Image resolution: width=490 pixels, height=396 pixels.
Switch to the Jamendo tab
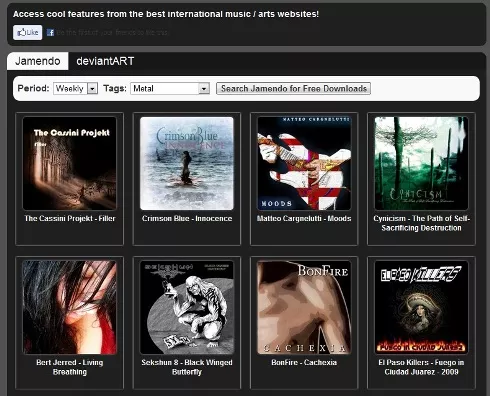38,61
